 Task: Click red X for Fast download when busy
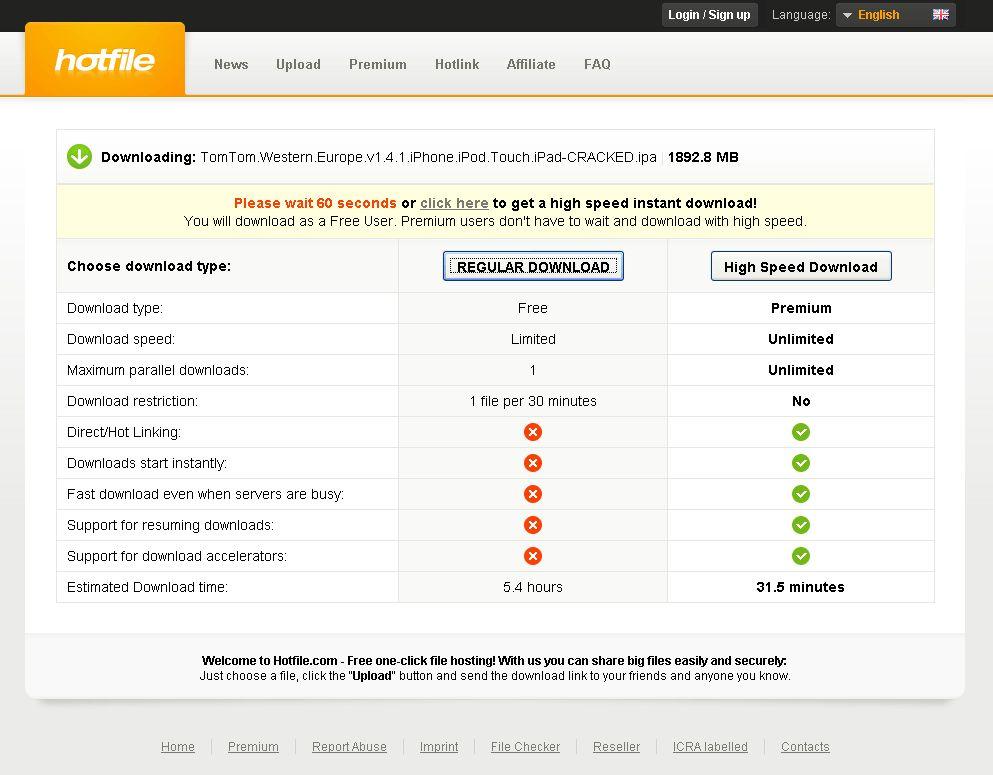pyautogui.click(x=533, y=494)
